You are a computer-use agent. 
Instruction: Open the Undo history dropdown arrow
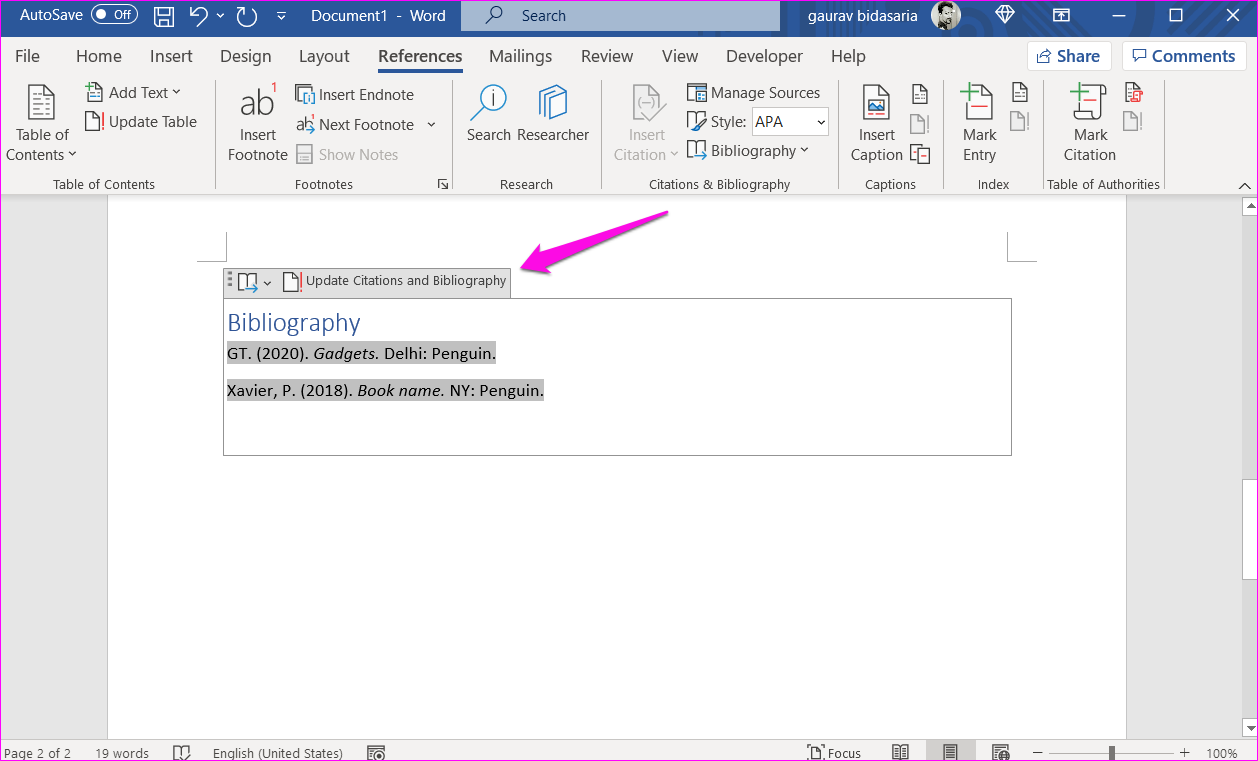220,16
